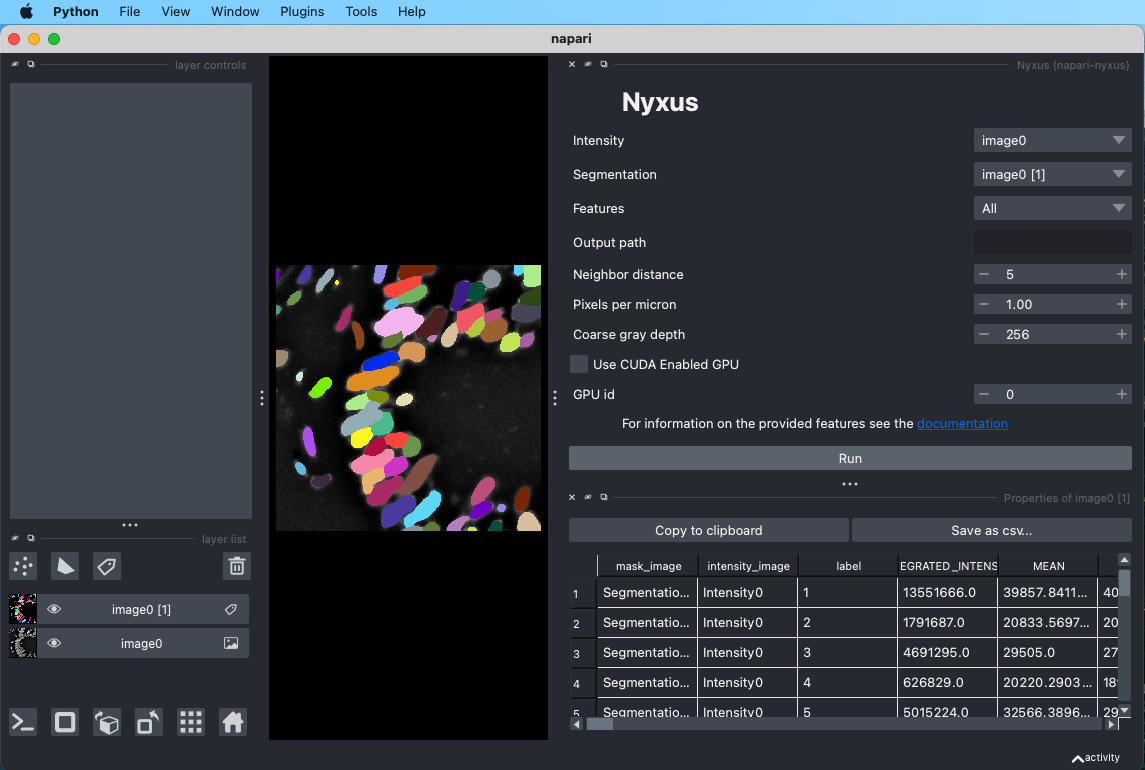Close the Nyxus plugin panel
This screenshot has width=1145, height=770.
[x=572, y=64]
